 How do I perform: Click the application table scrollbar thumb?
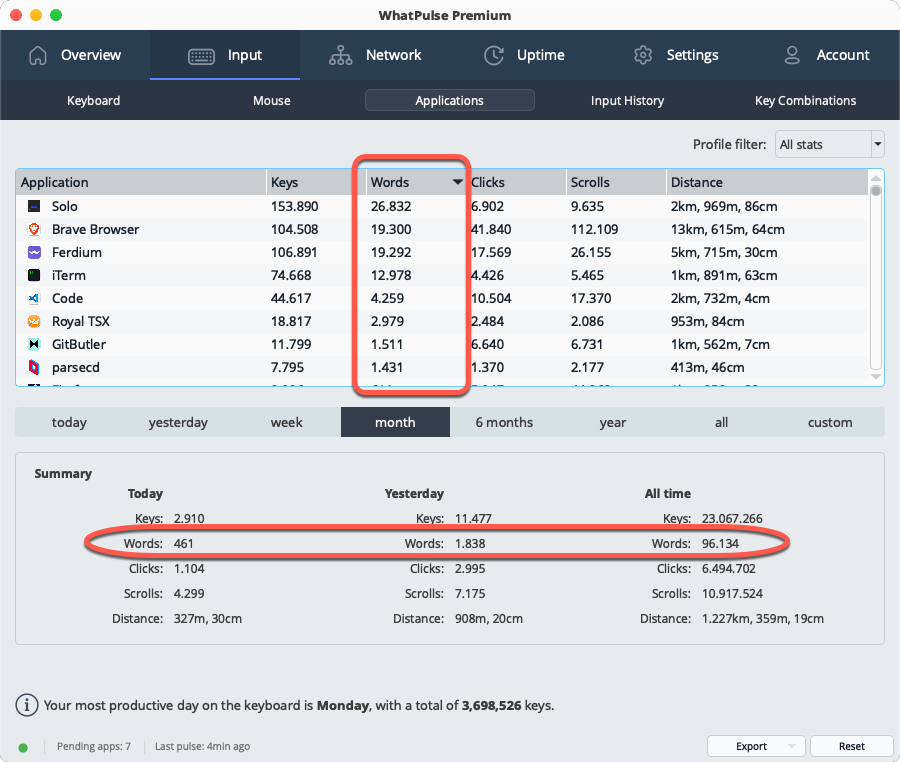coord(875,190)
